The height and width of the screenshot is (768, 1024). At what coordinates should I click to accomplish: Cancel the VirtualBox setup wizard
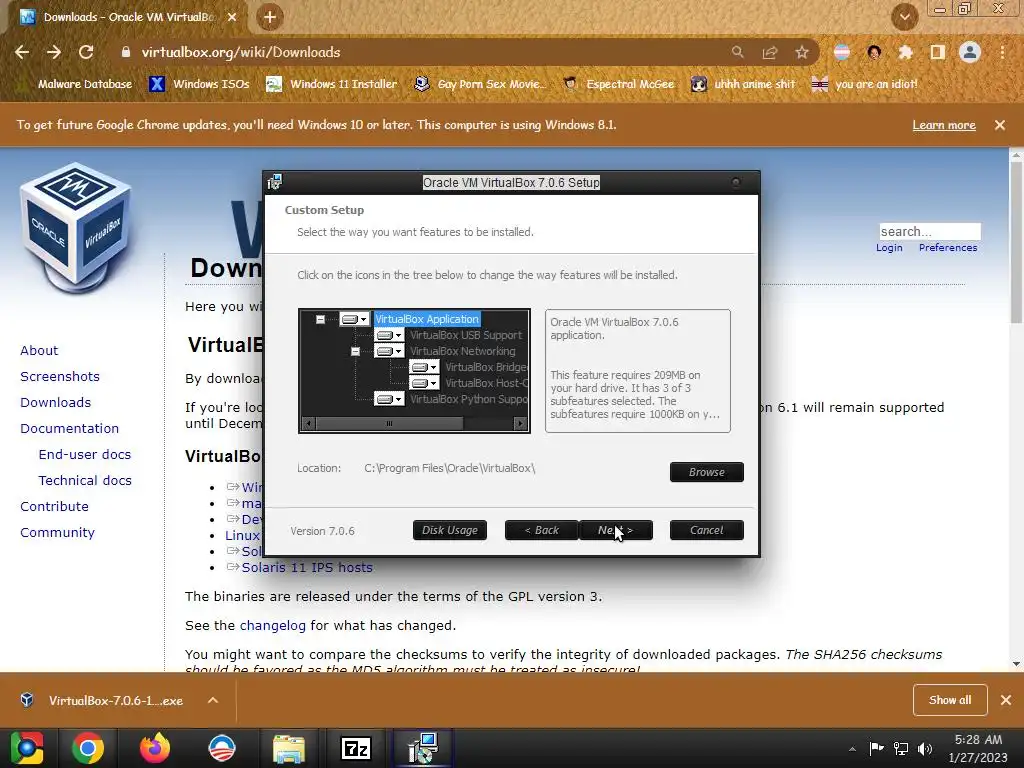pos(707,530)
